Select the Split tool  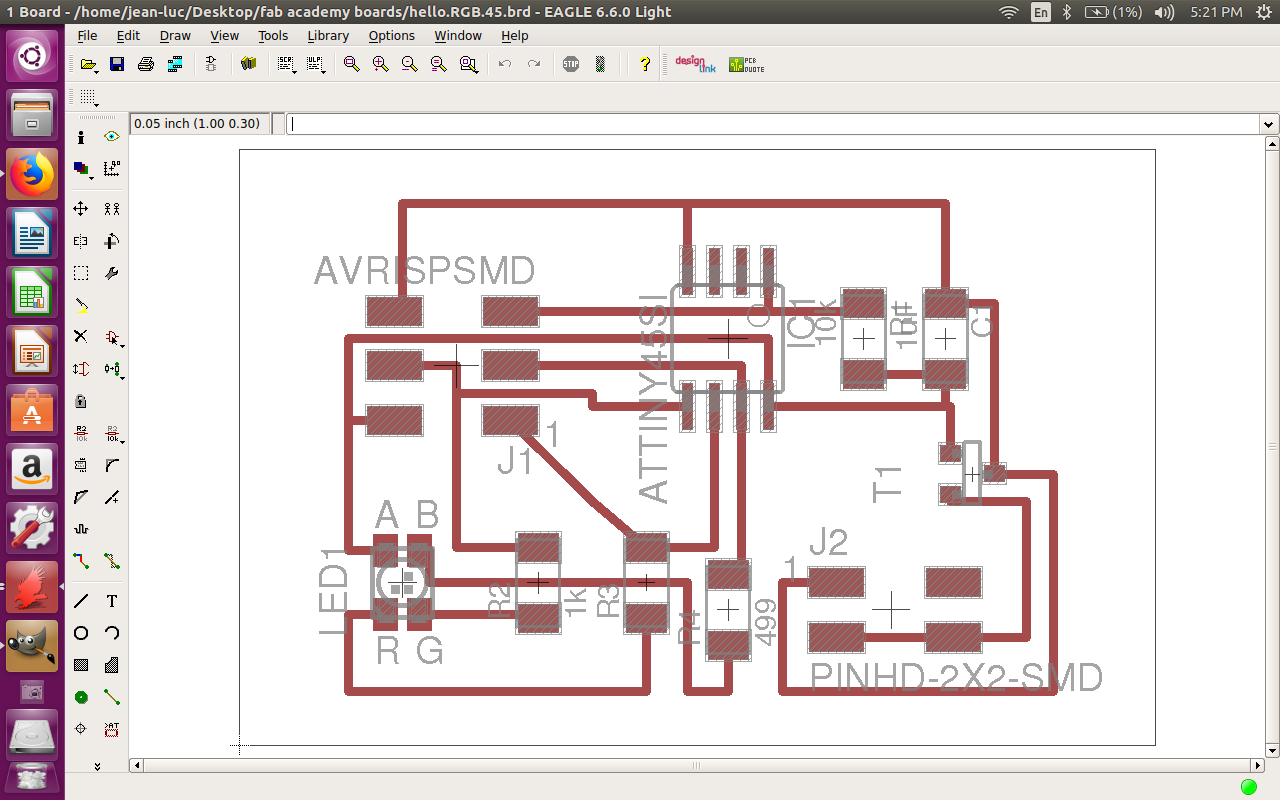coord(81,497)
